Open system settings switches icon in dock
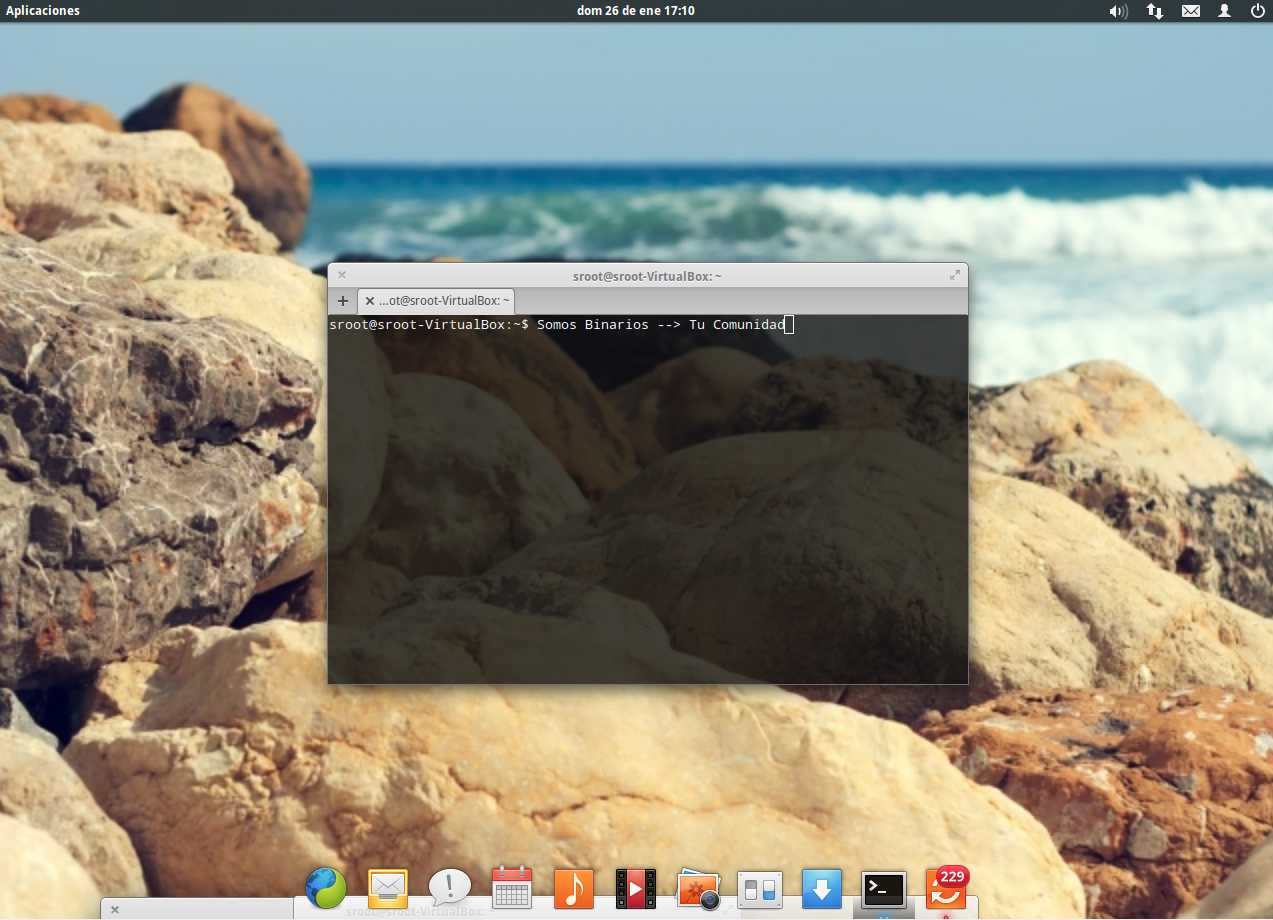 pos(760,888)
